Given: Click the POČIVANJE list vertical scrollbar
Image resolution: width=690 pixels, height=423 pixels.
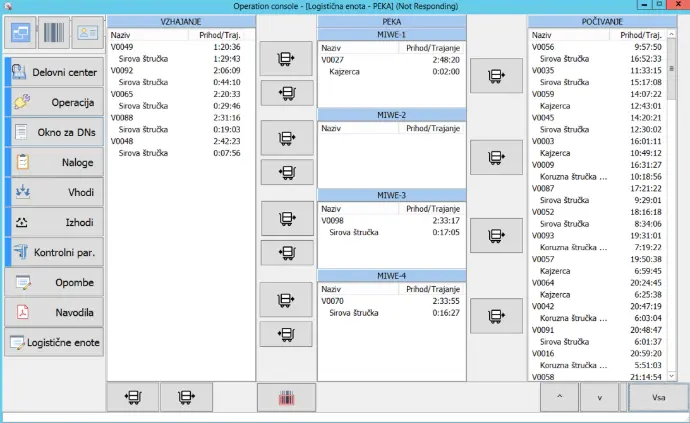Looking at the screenshot, I should pyautogui.click(x=683, y=200).
